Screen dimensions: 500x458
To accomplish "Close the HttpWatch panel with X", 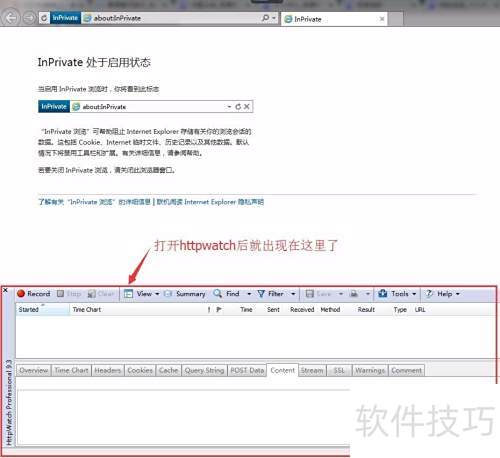I will pyautogui.click(x=5, y=290).
